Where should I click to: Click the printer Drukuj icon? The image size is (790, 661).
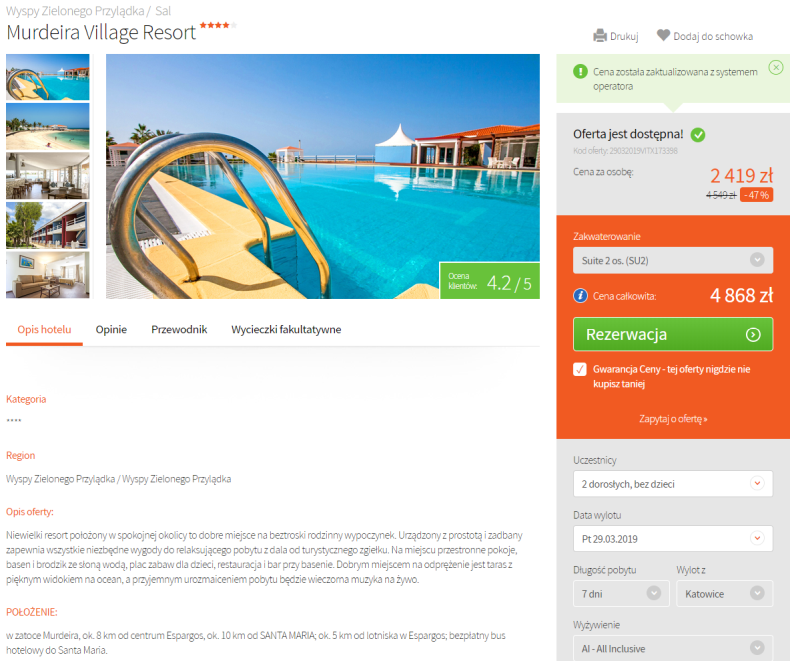click(600, 36)
